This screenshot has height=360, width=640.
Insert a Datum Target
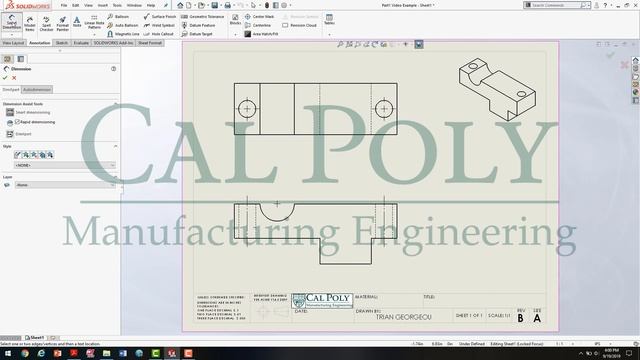point(197,34)
